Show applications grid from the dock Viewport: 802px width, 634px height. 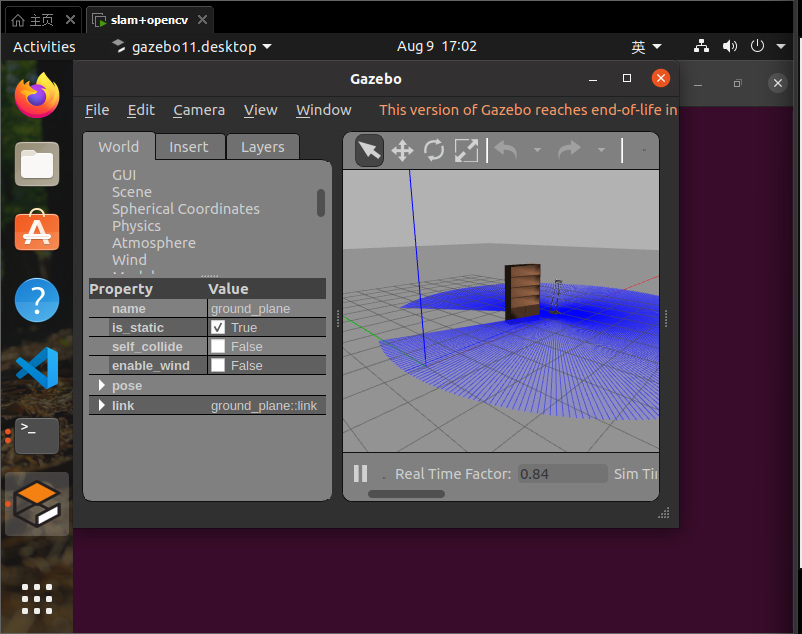coord(37,599)
